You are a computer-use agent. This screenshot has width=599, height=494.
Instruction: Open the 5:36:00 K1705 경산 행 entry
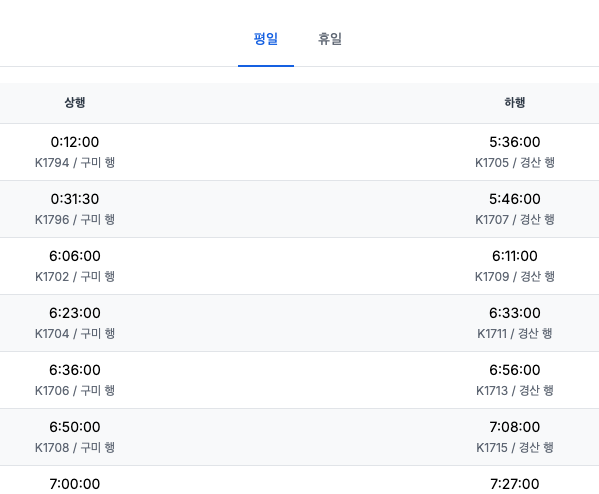click(515, 152)
